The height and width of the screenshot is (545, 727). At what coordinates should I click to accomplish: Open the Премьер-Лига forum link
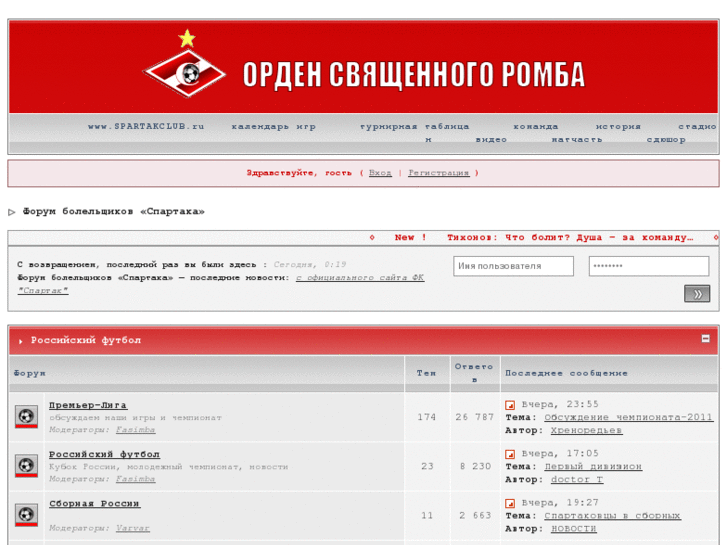(88, 405)
